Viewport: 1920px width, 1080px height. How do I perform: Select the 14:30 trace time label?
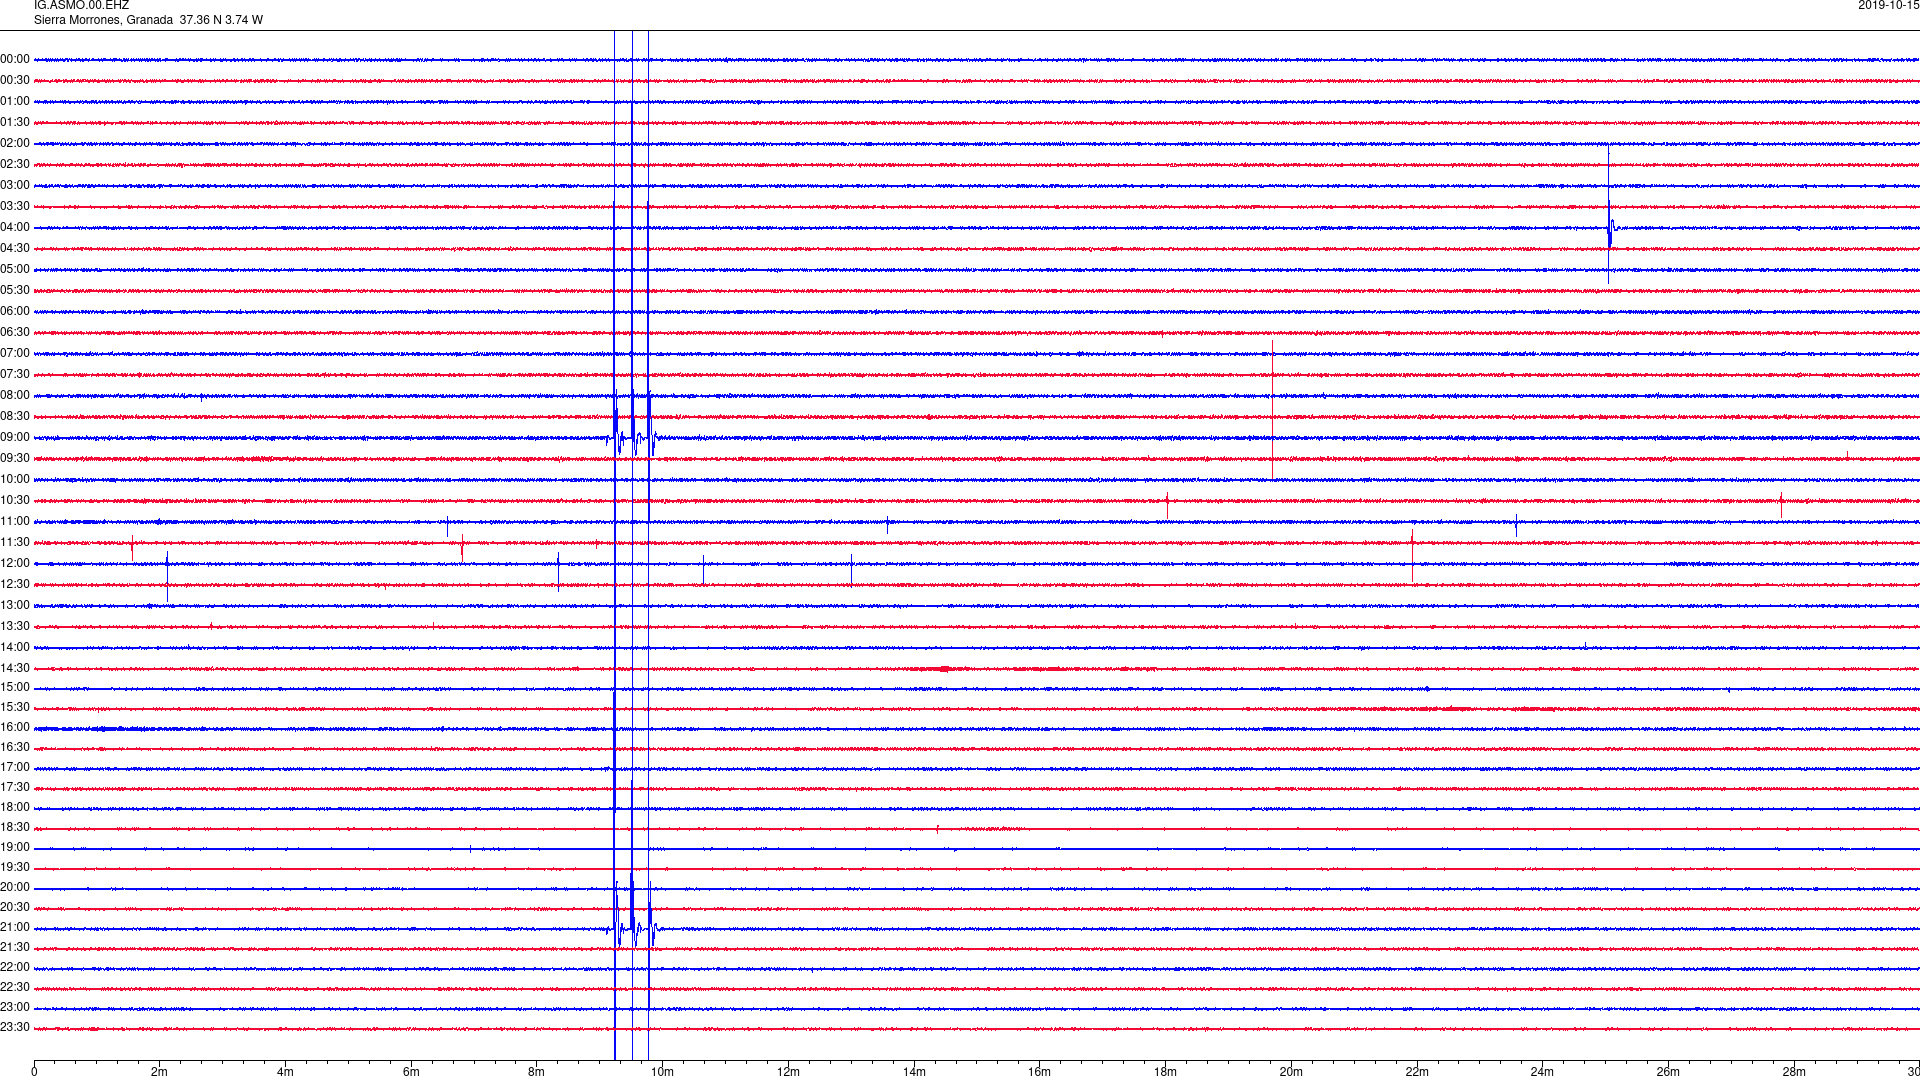pyautogui.click(x=15, y=669)
